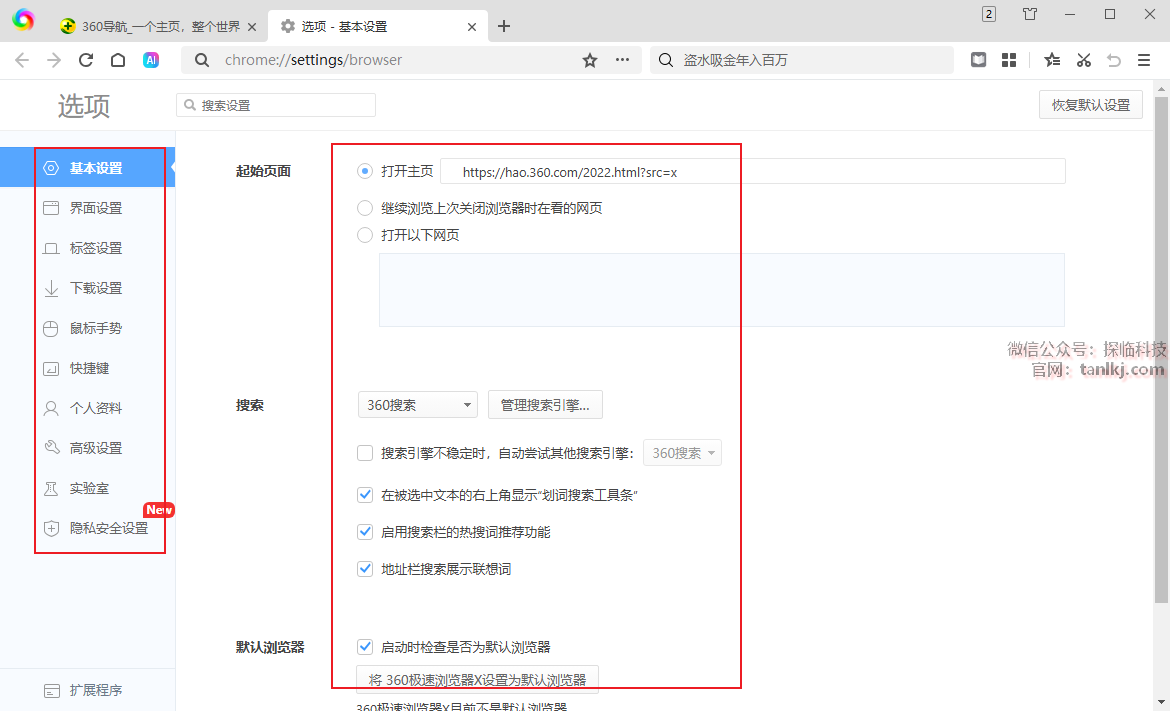1170x711 pixels.
Task: Open the address bar more options ellipsis
Action: pyautogui.click(x=622, y=60)
